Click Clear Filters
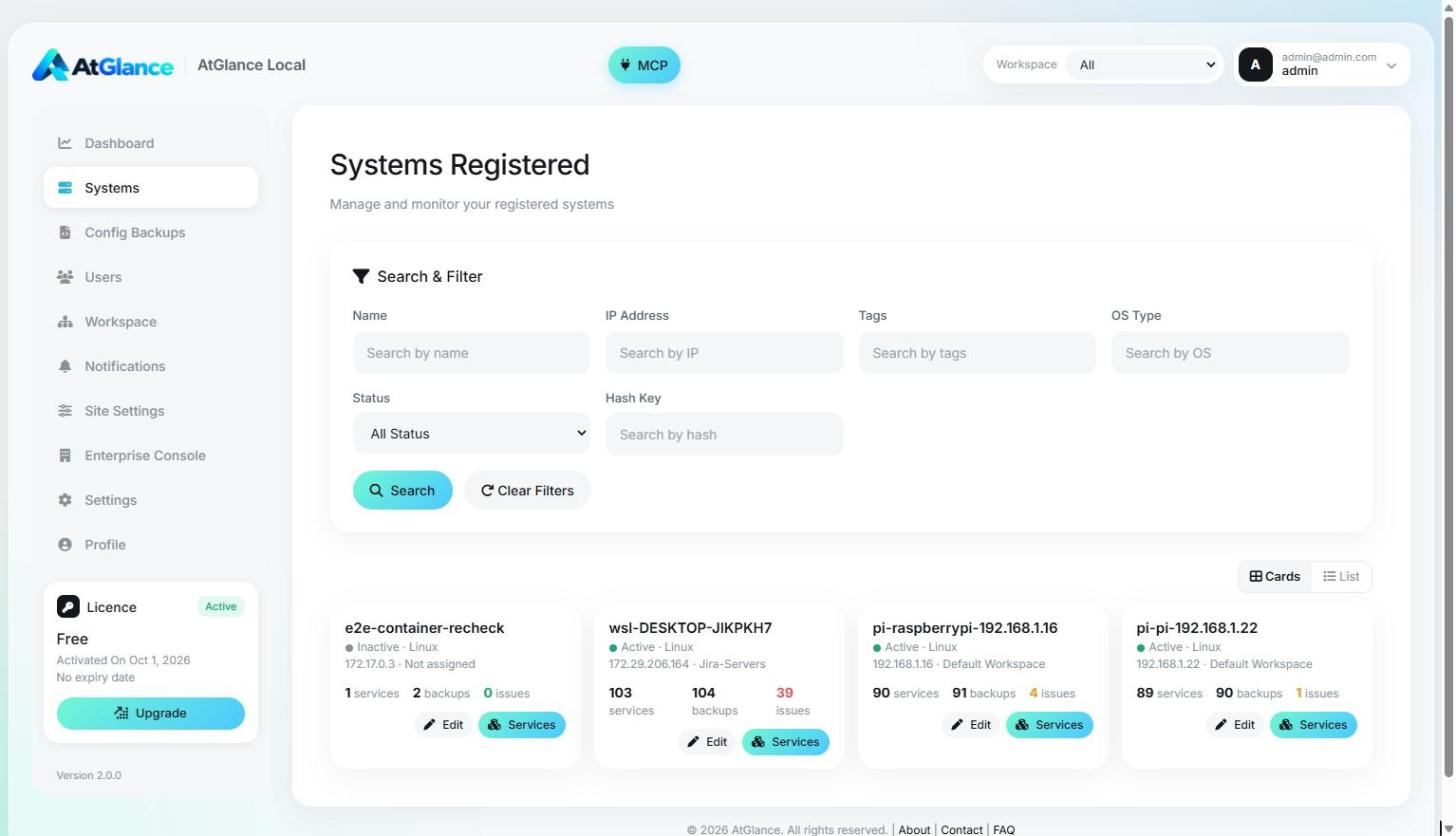The height and width of the screenshot is (836, 1456). [527, 491]
